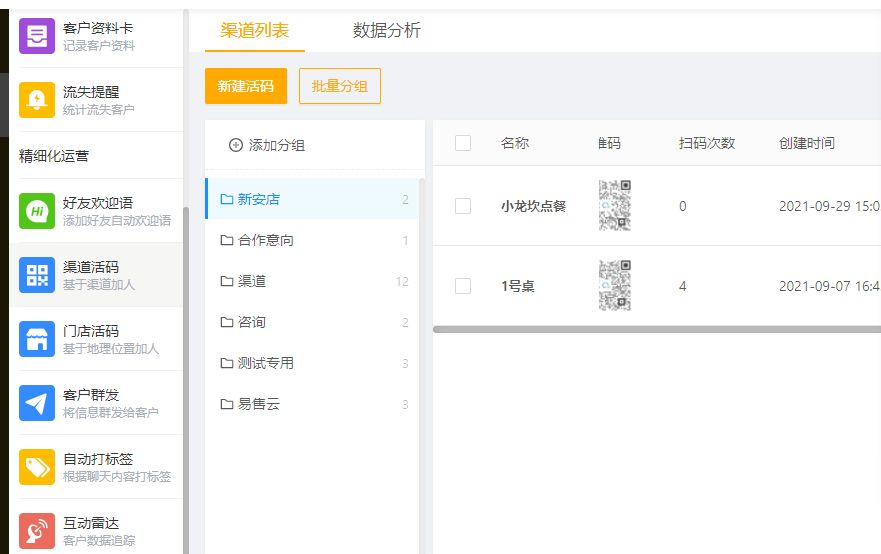
Task: Click the group list vertical scrollbar
Action: click(x=422, y=366)
